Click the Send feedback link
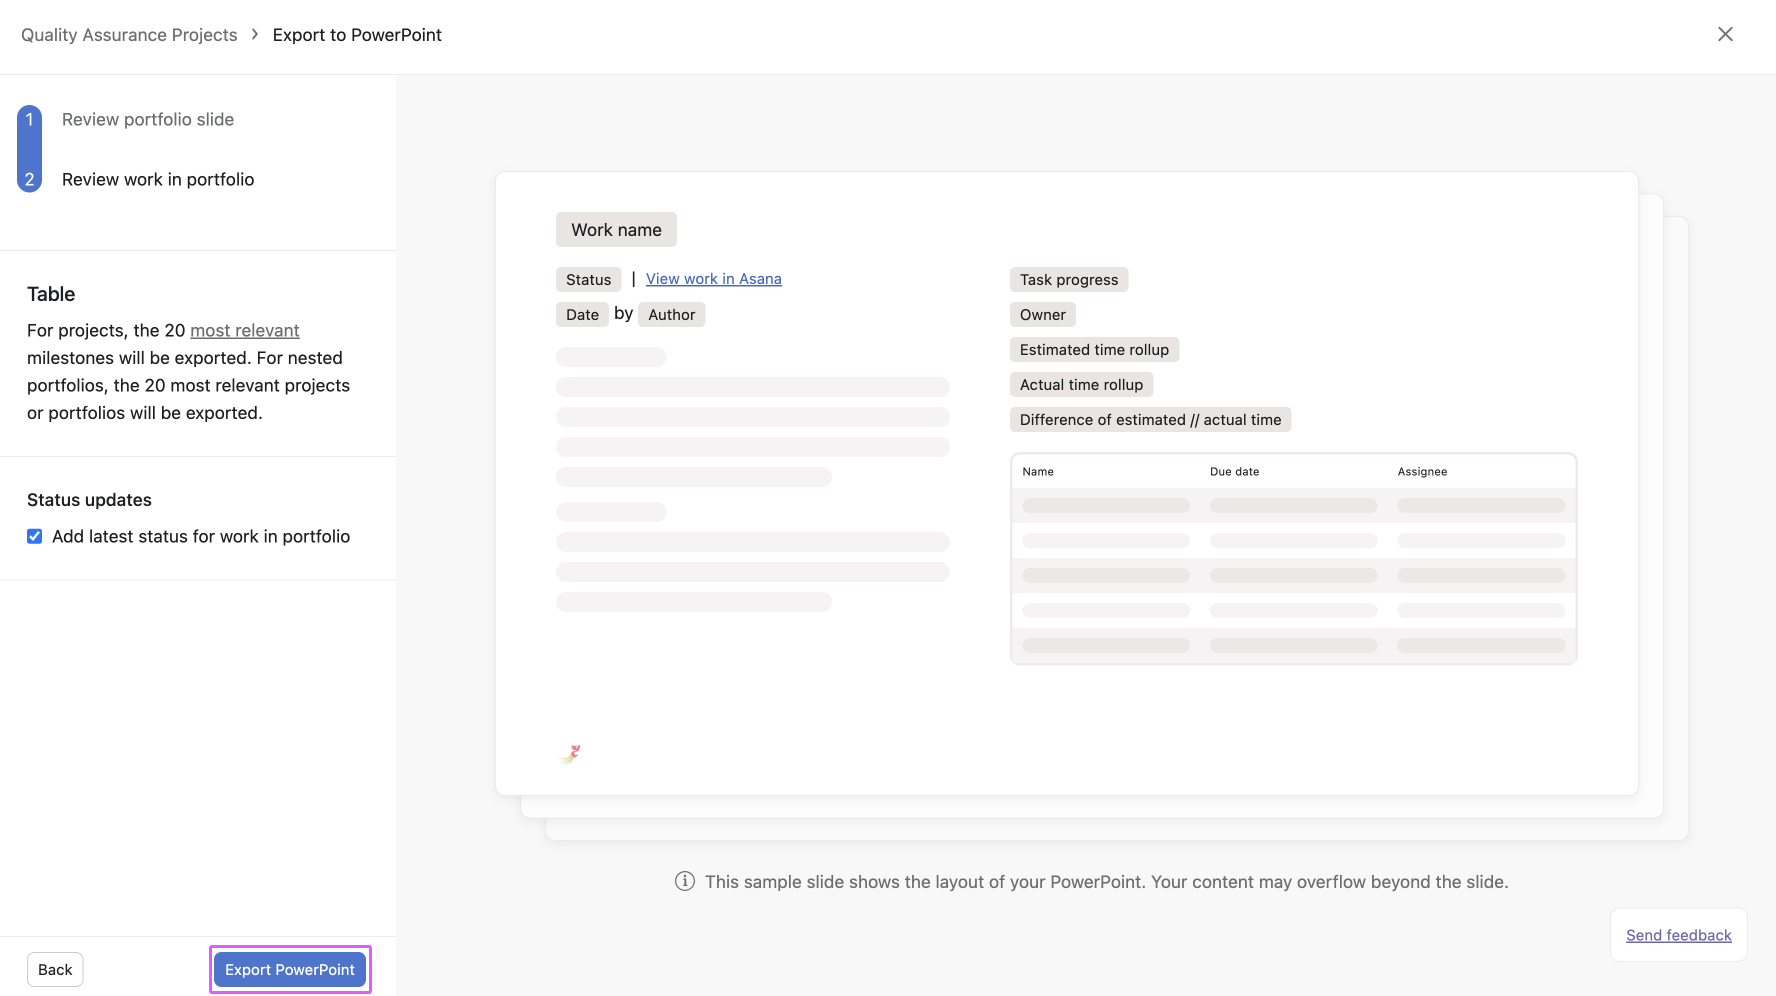Image resolution: width=1776 pixels, height=996 pixels. [1678, 934]
